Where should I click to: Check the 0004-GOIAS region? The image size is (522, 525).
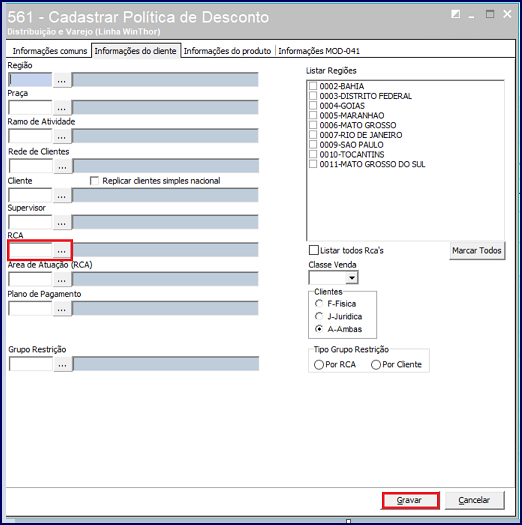(x=313, y=105)
